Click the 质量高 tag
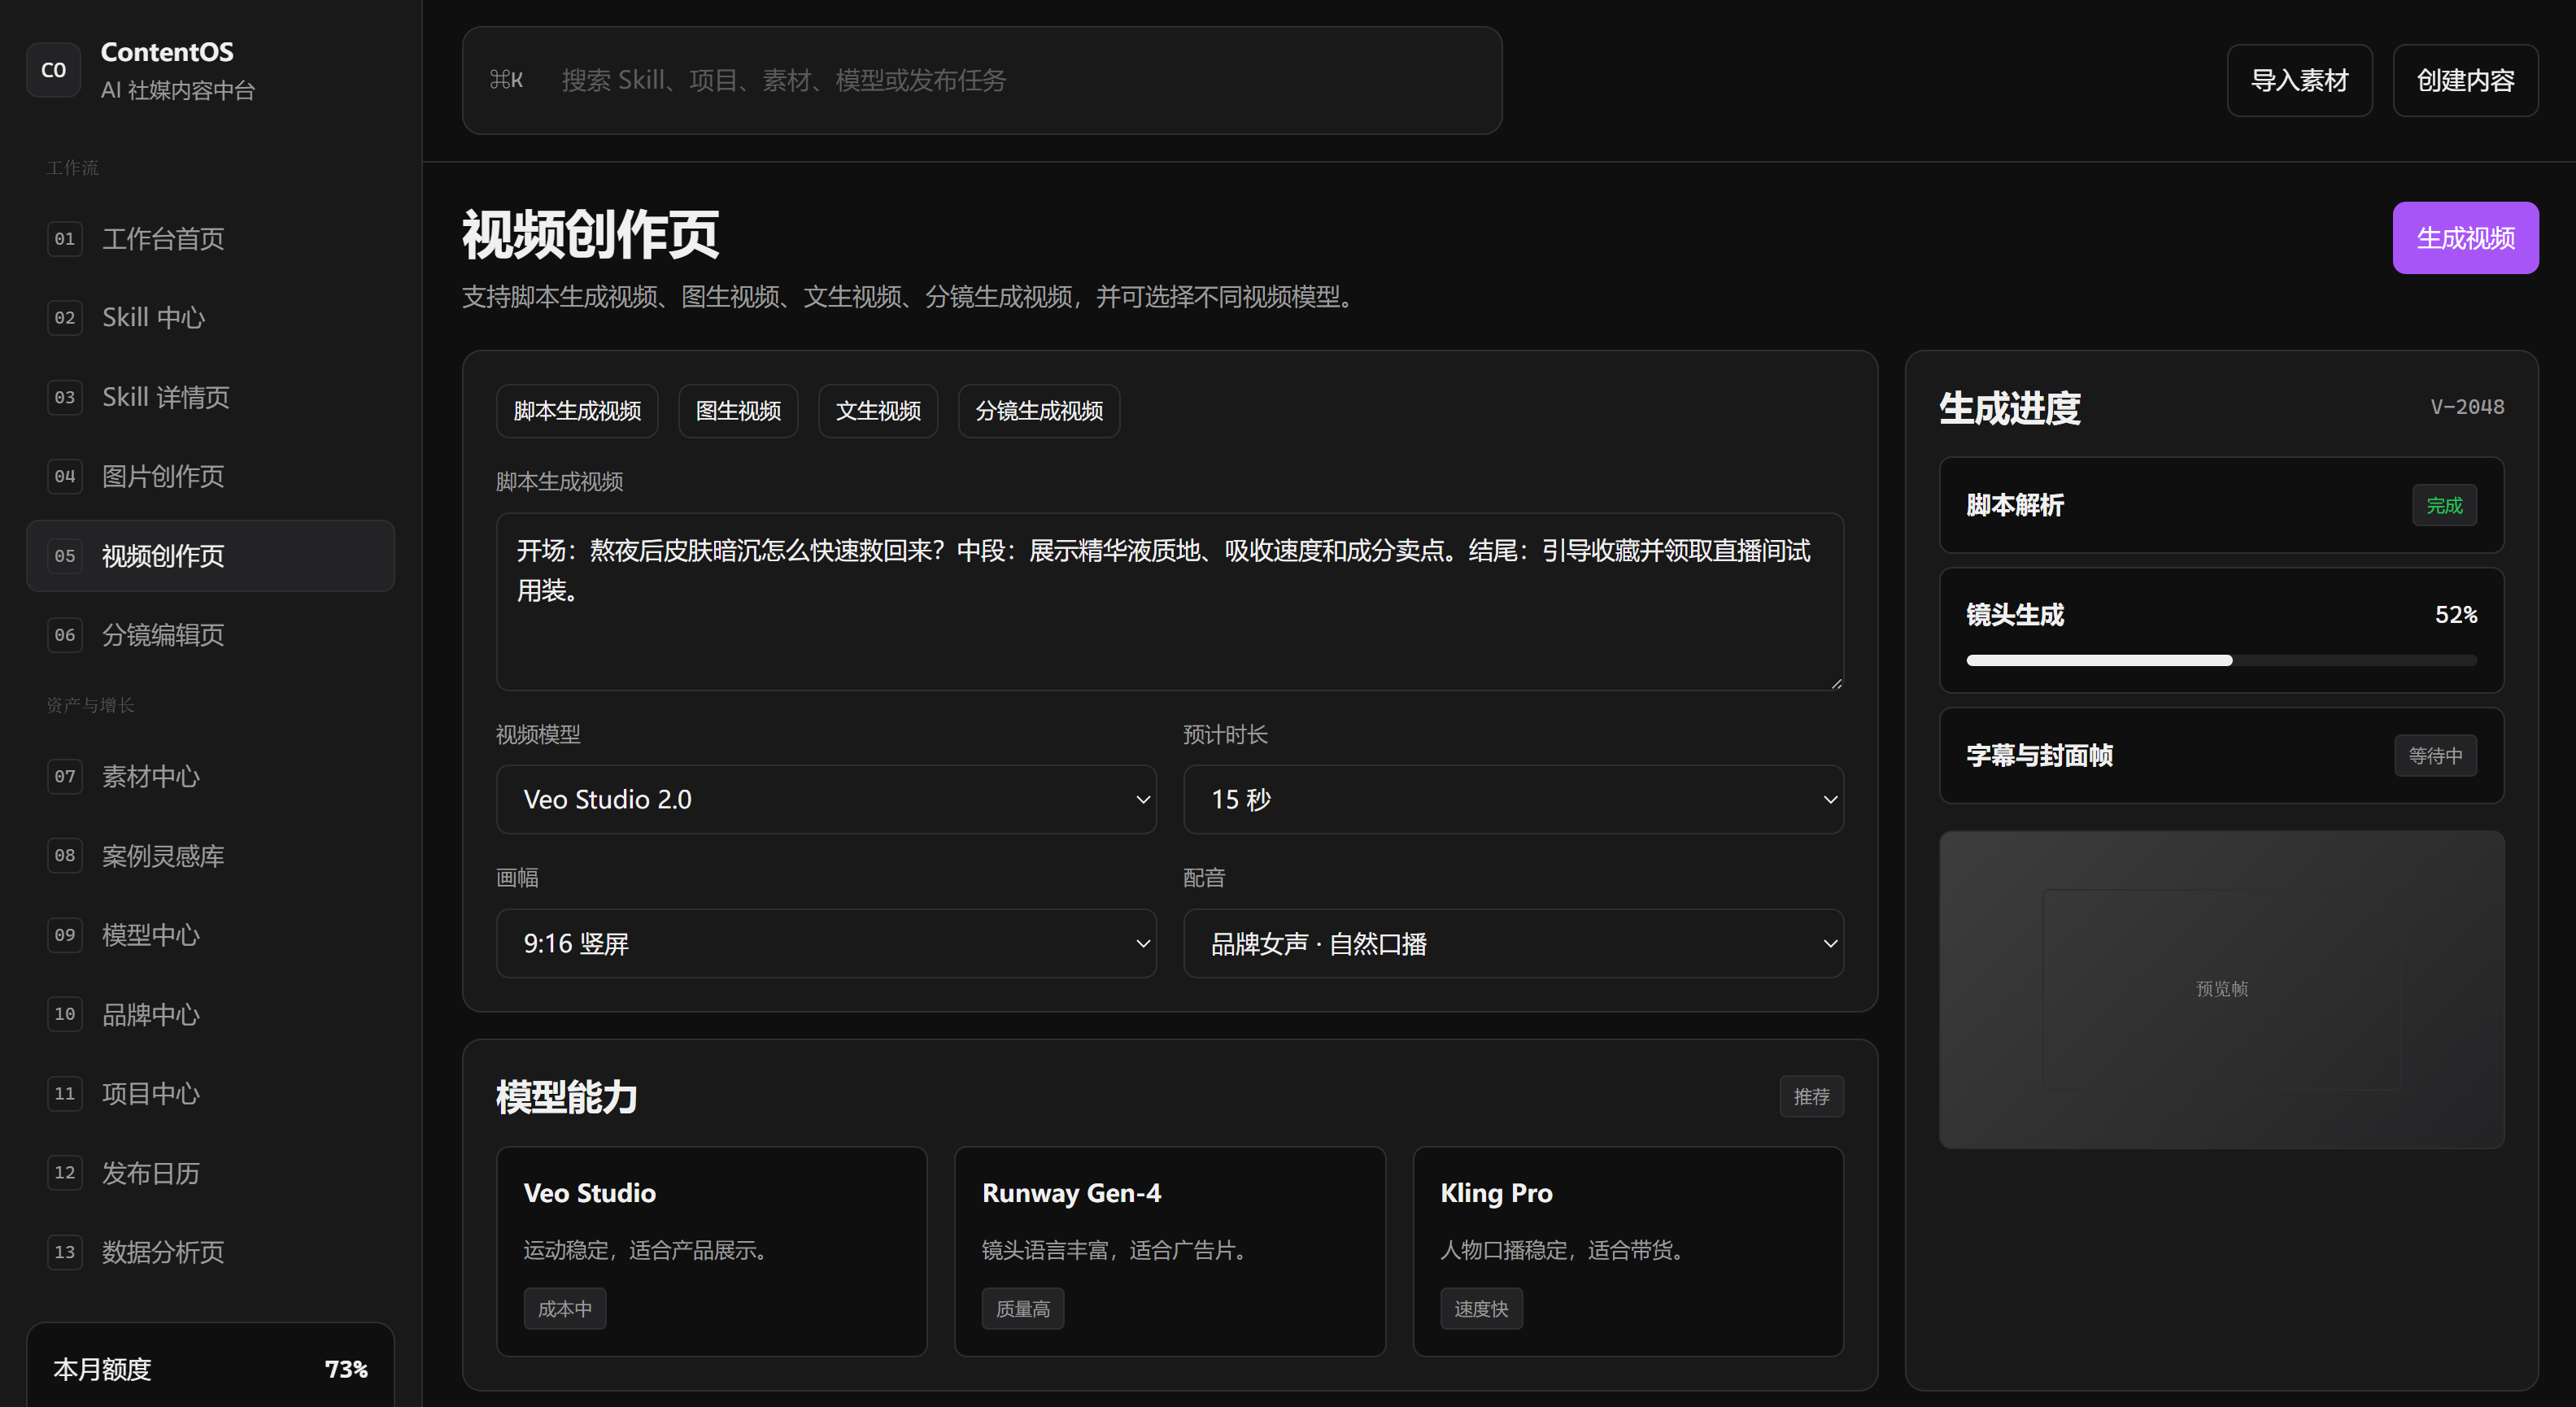 click(1023, 1308)
